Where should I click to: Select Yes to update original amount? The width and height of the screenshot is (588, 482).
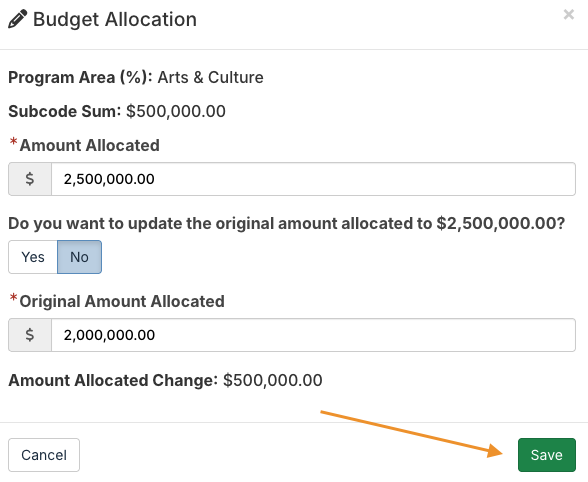pyautogui.click(x=33, y=257)
